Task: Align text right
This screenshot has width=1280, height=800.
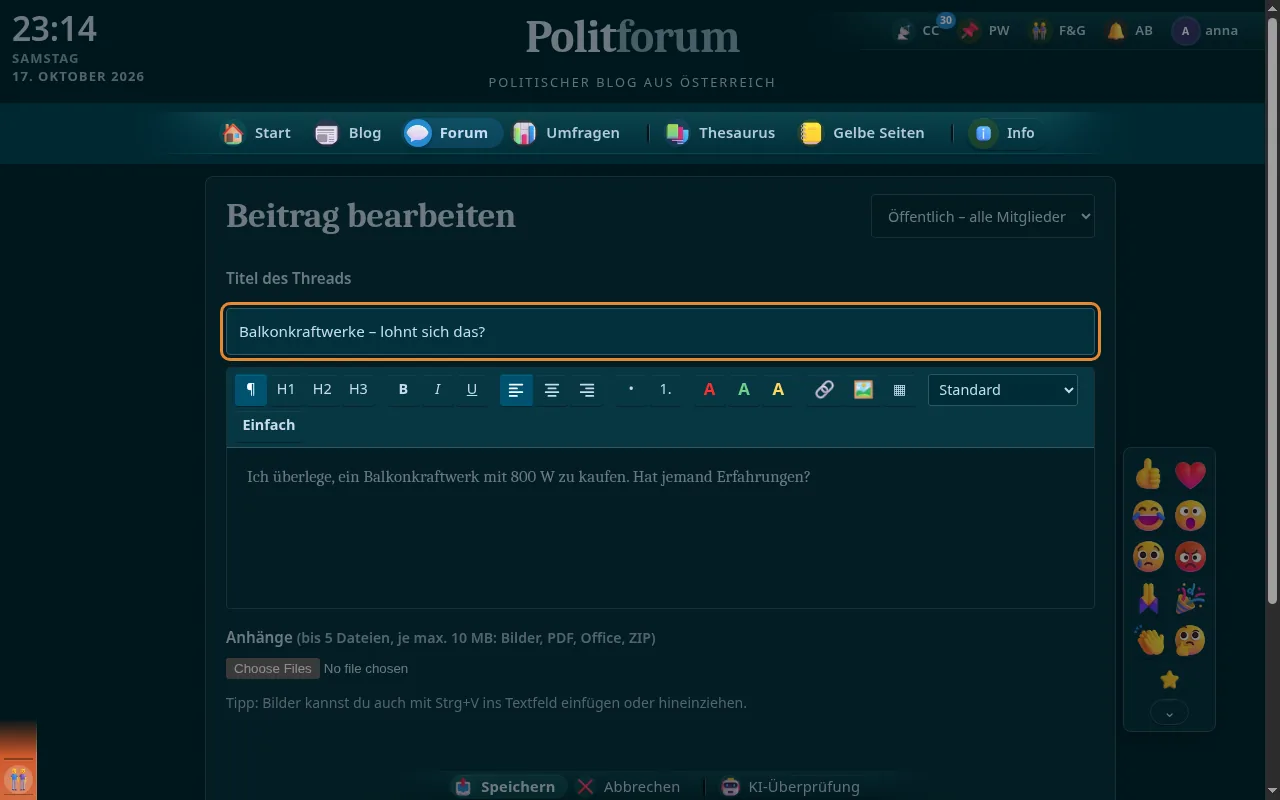Action: tap(587, 390)
